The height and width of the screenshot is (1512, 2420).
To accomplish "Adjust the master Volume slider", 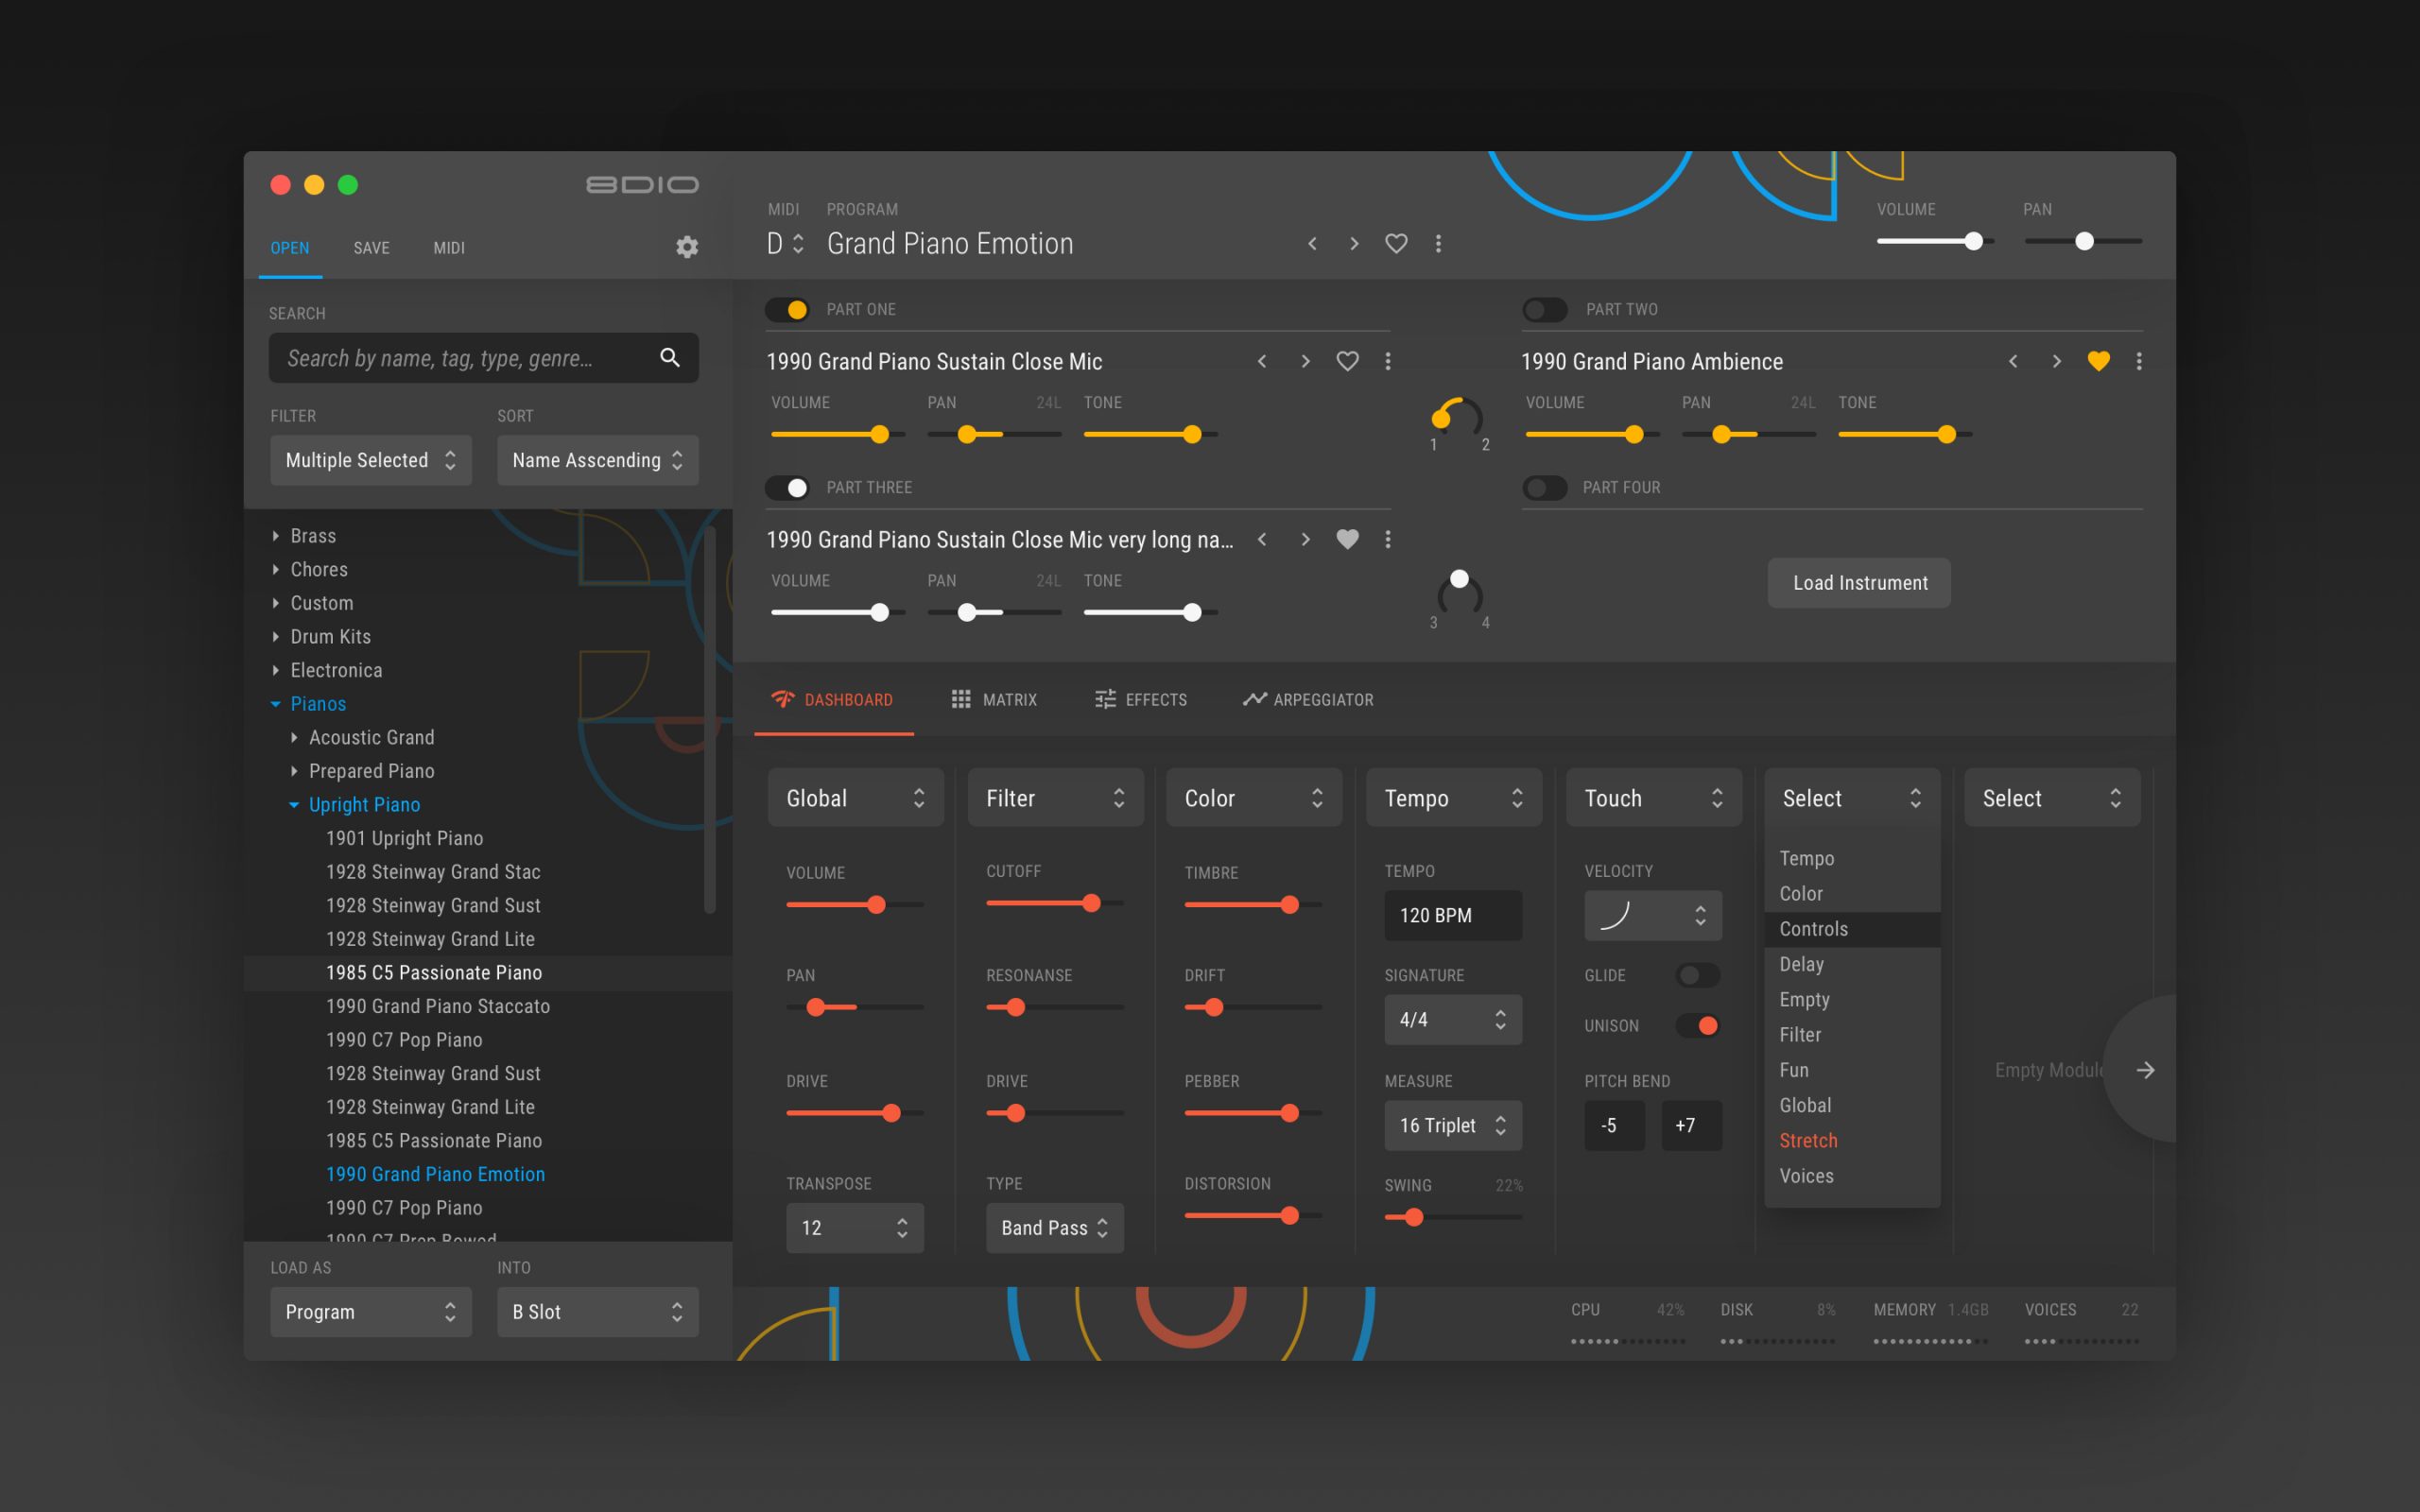I will click(x=1935, y=241).
